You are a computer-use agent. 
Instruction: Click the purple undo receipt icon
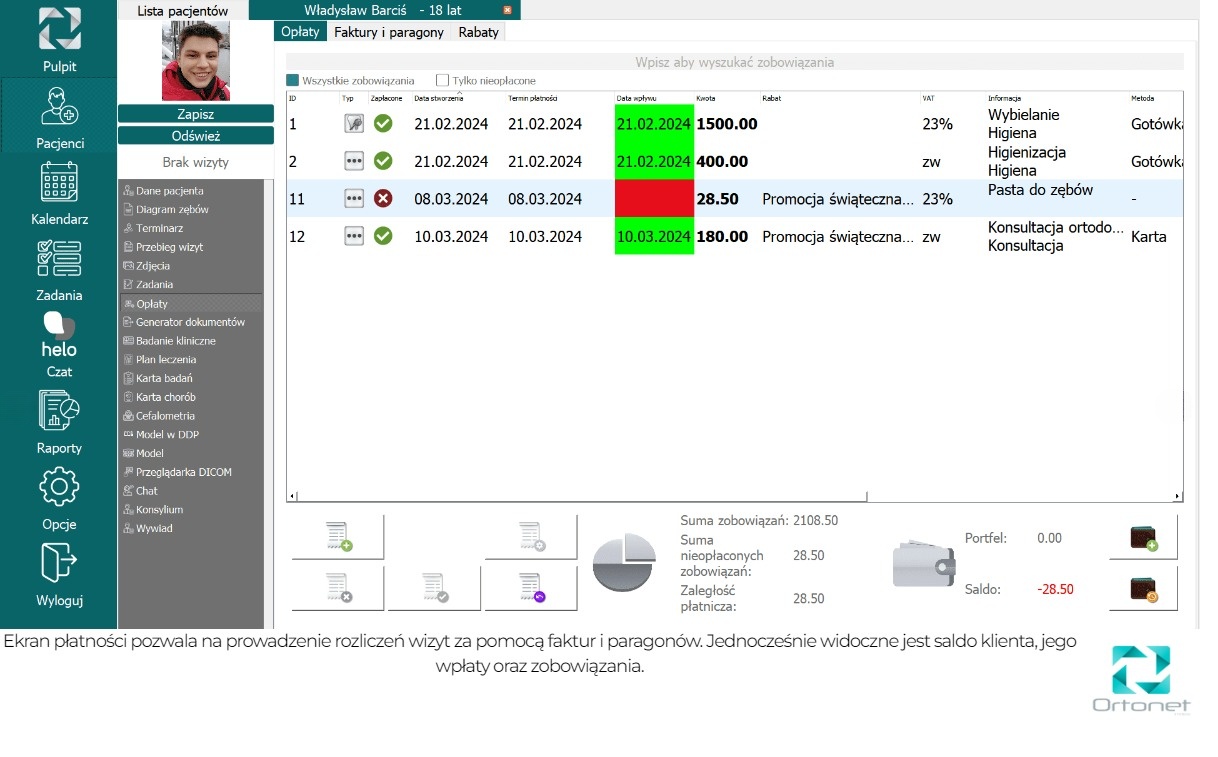click(531, 588)
